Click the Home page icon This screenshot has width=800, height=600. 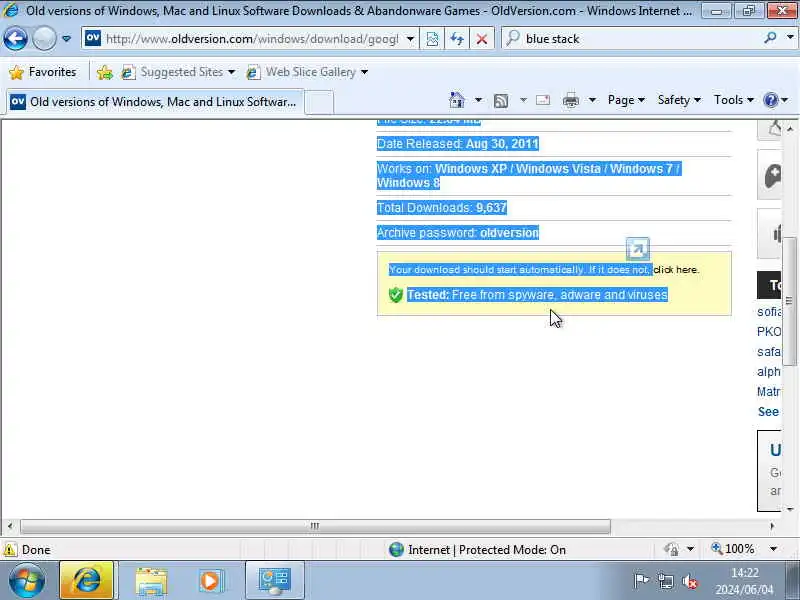[x=457, y=100]
